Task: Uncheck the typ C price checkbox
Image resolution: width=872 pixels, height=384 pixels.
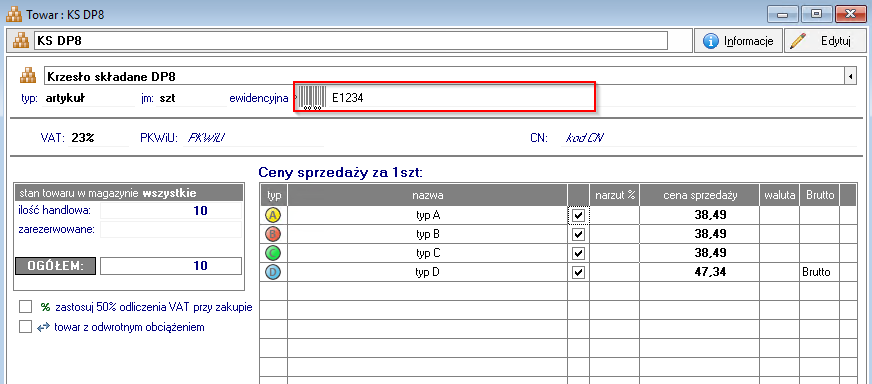Action: pos(578,253)
